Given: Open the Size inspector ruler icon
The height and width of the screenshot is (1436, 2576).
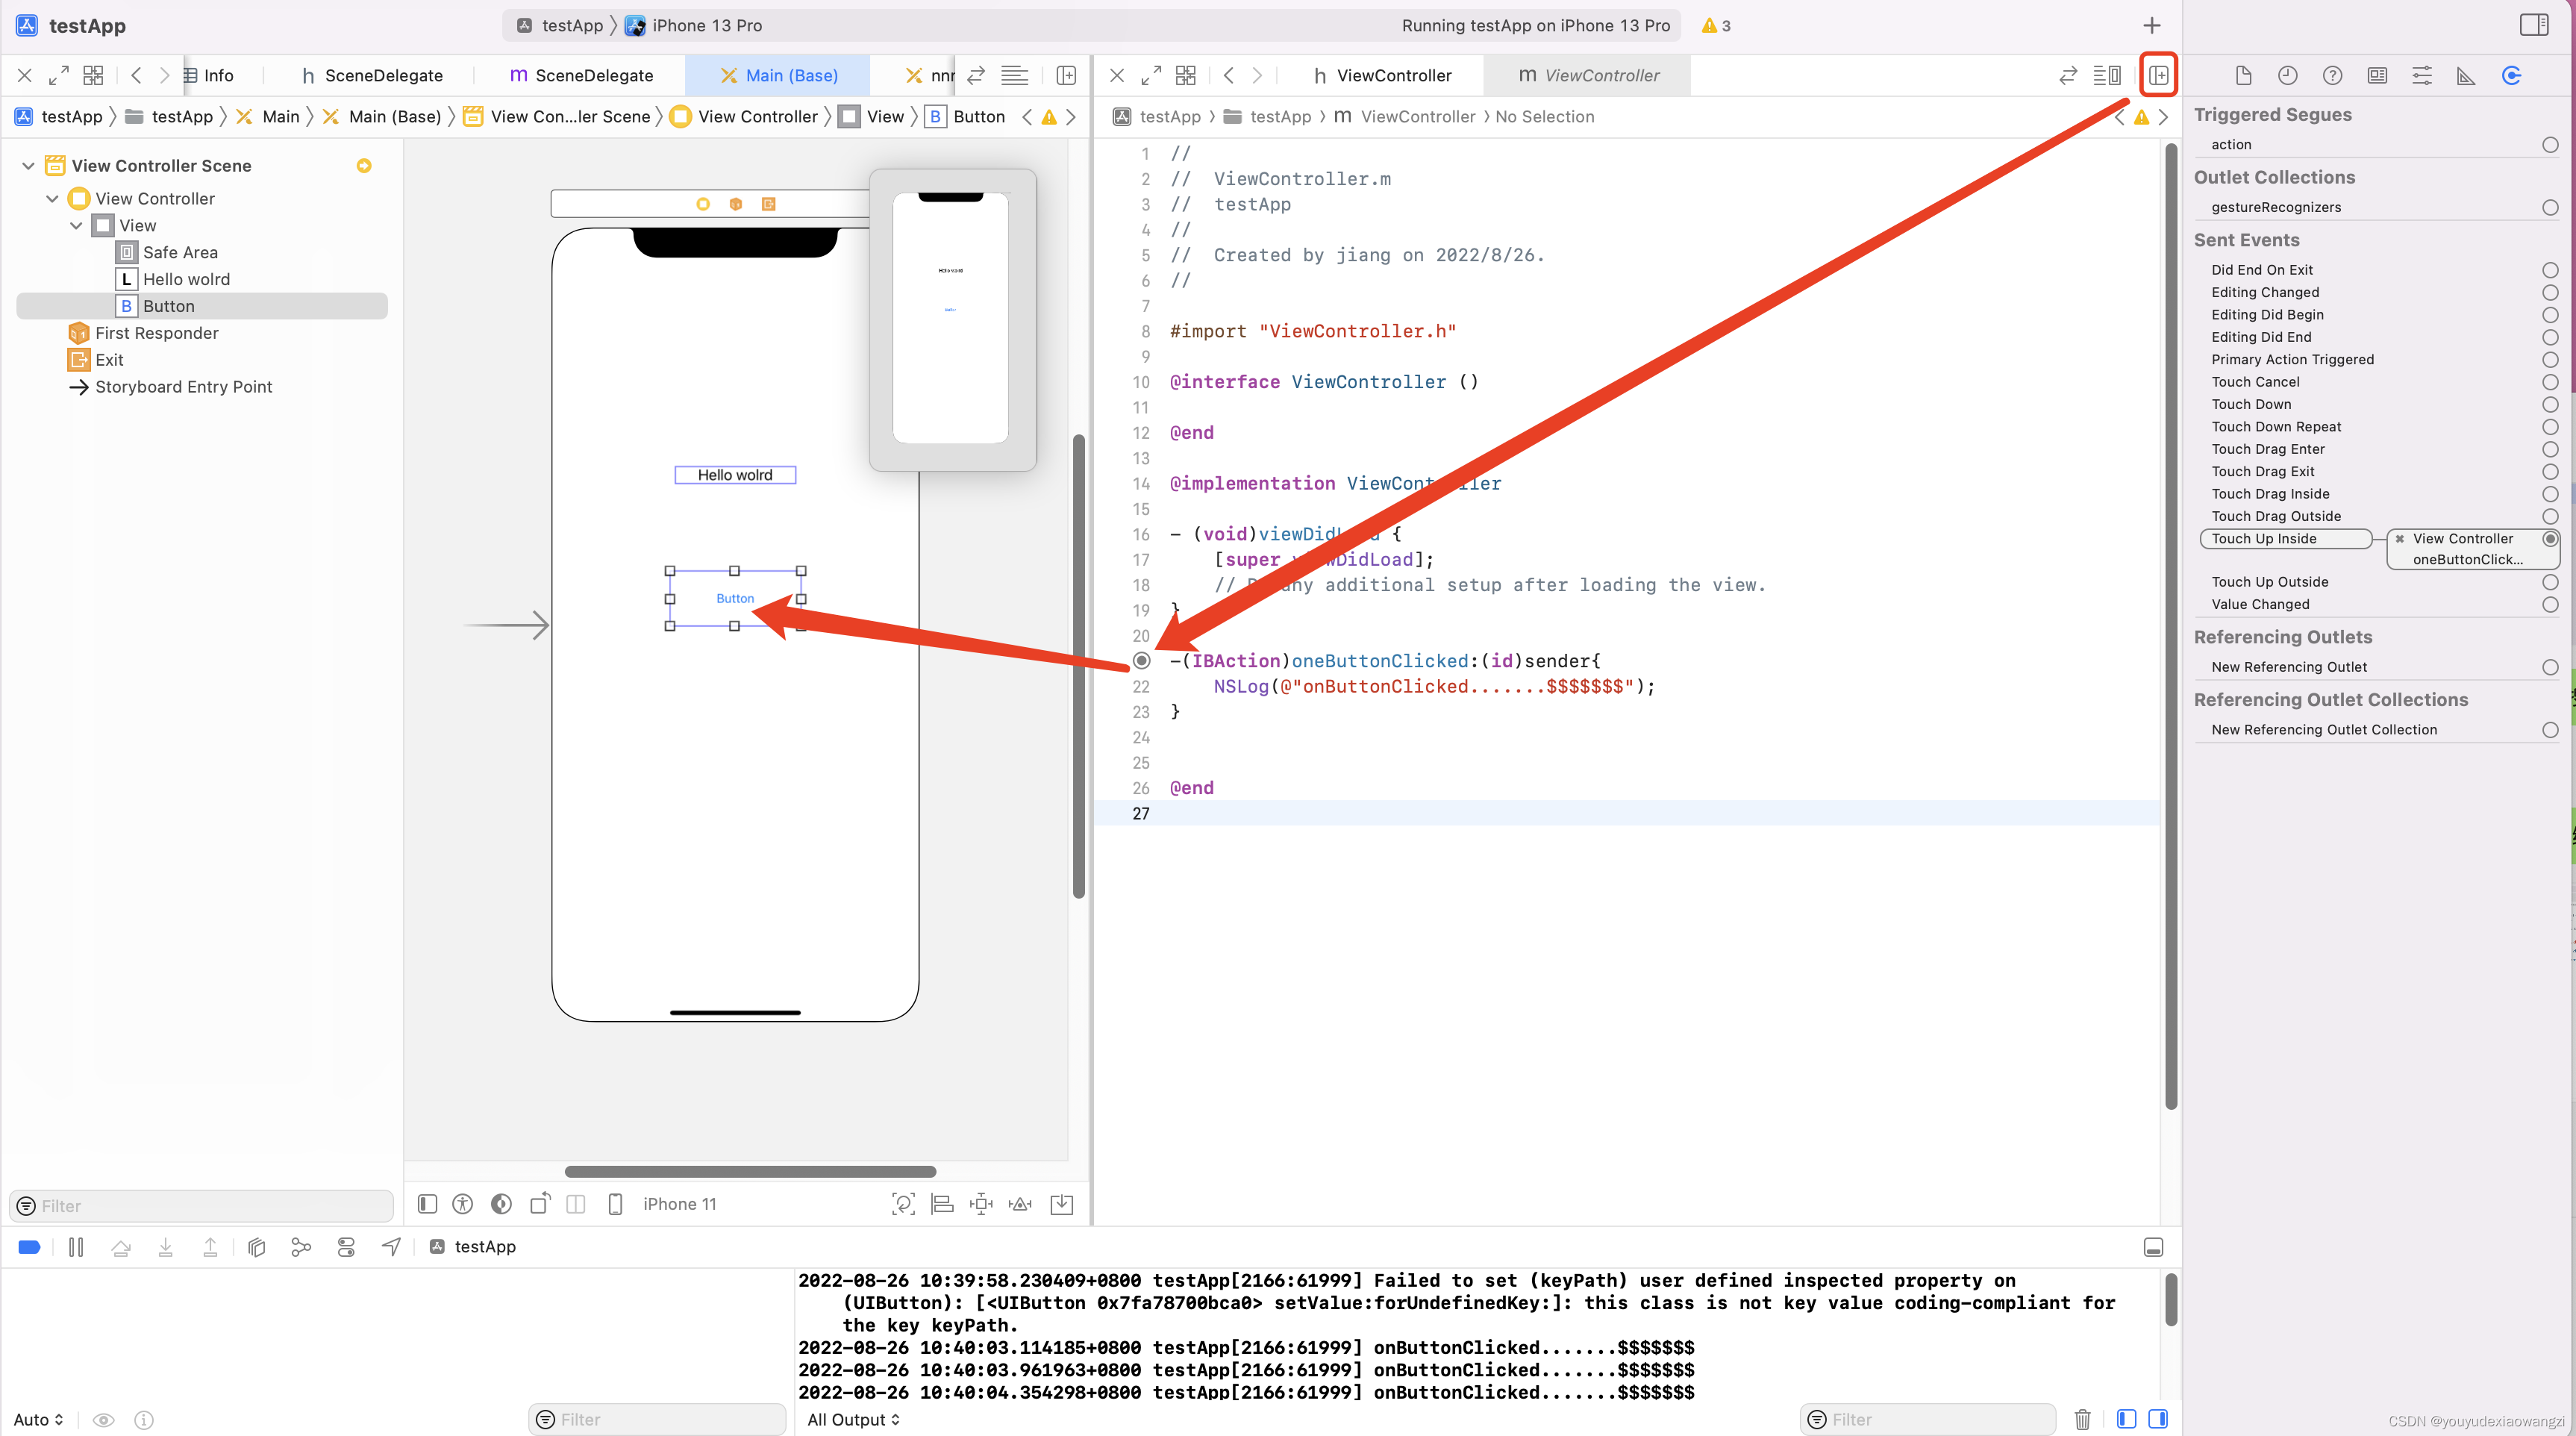Looking at the screenshot, I should point(2465,76).
